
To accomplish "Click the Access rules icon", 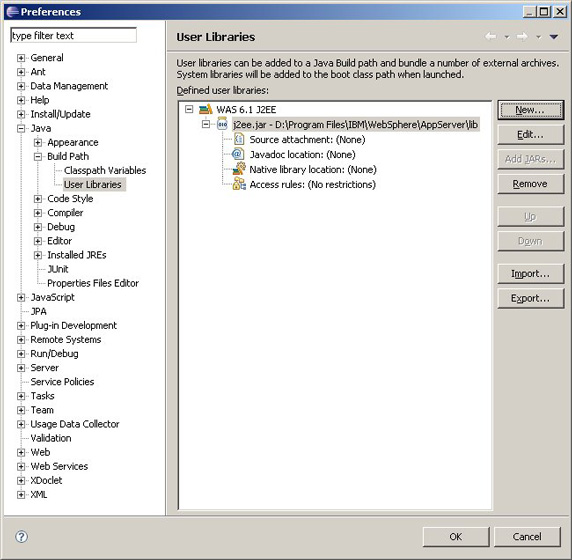I will (x=239, y=184).
